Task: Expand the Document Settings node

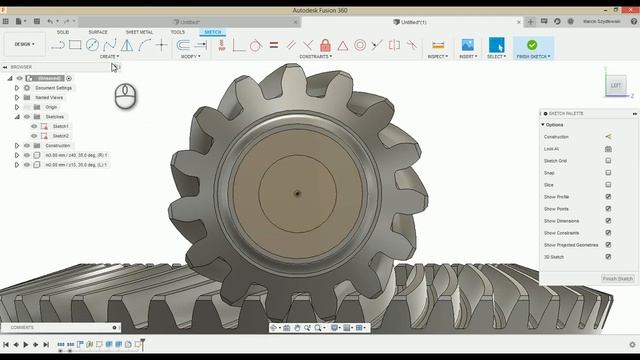Action: [17, 88]
